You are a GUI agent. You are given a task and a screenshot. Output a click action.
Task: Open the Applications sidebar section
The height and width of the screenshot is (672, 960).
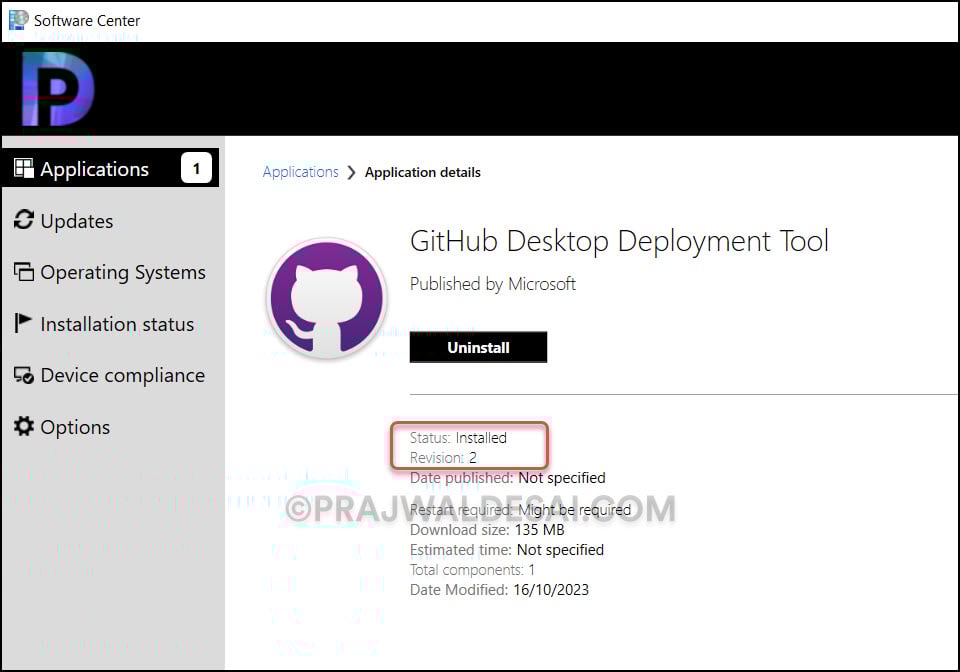click(x=111, y=168)
